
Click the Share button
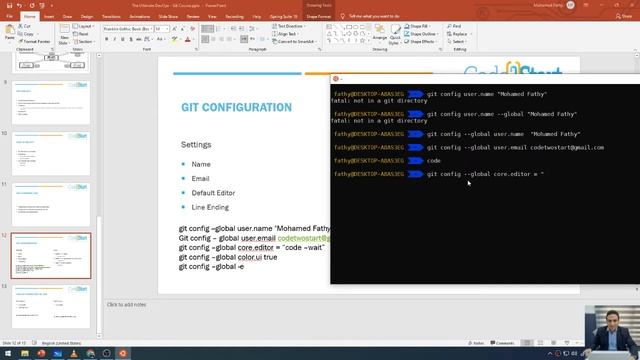(624, 16)
